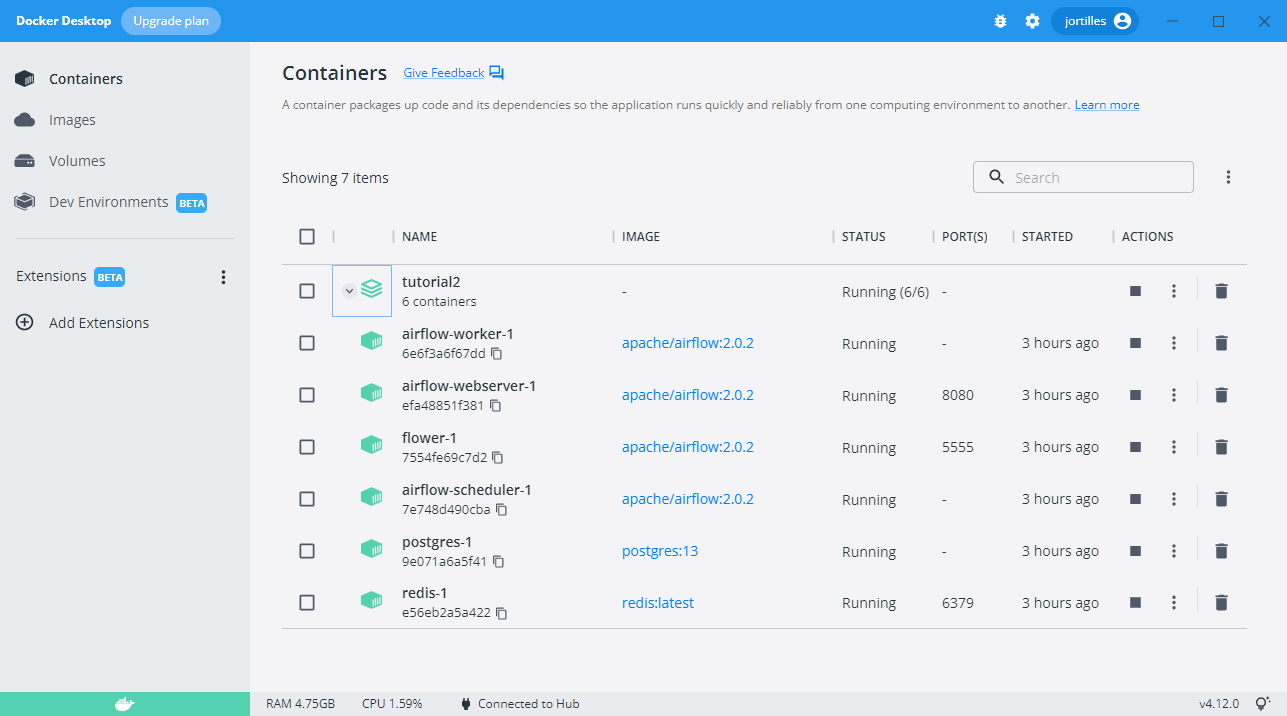
Task: Open more options for flower-1
Action: pos(1174,447)
